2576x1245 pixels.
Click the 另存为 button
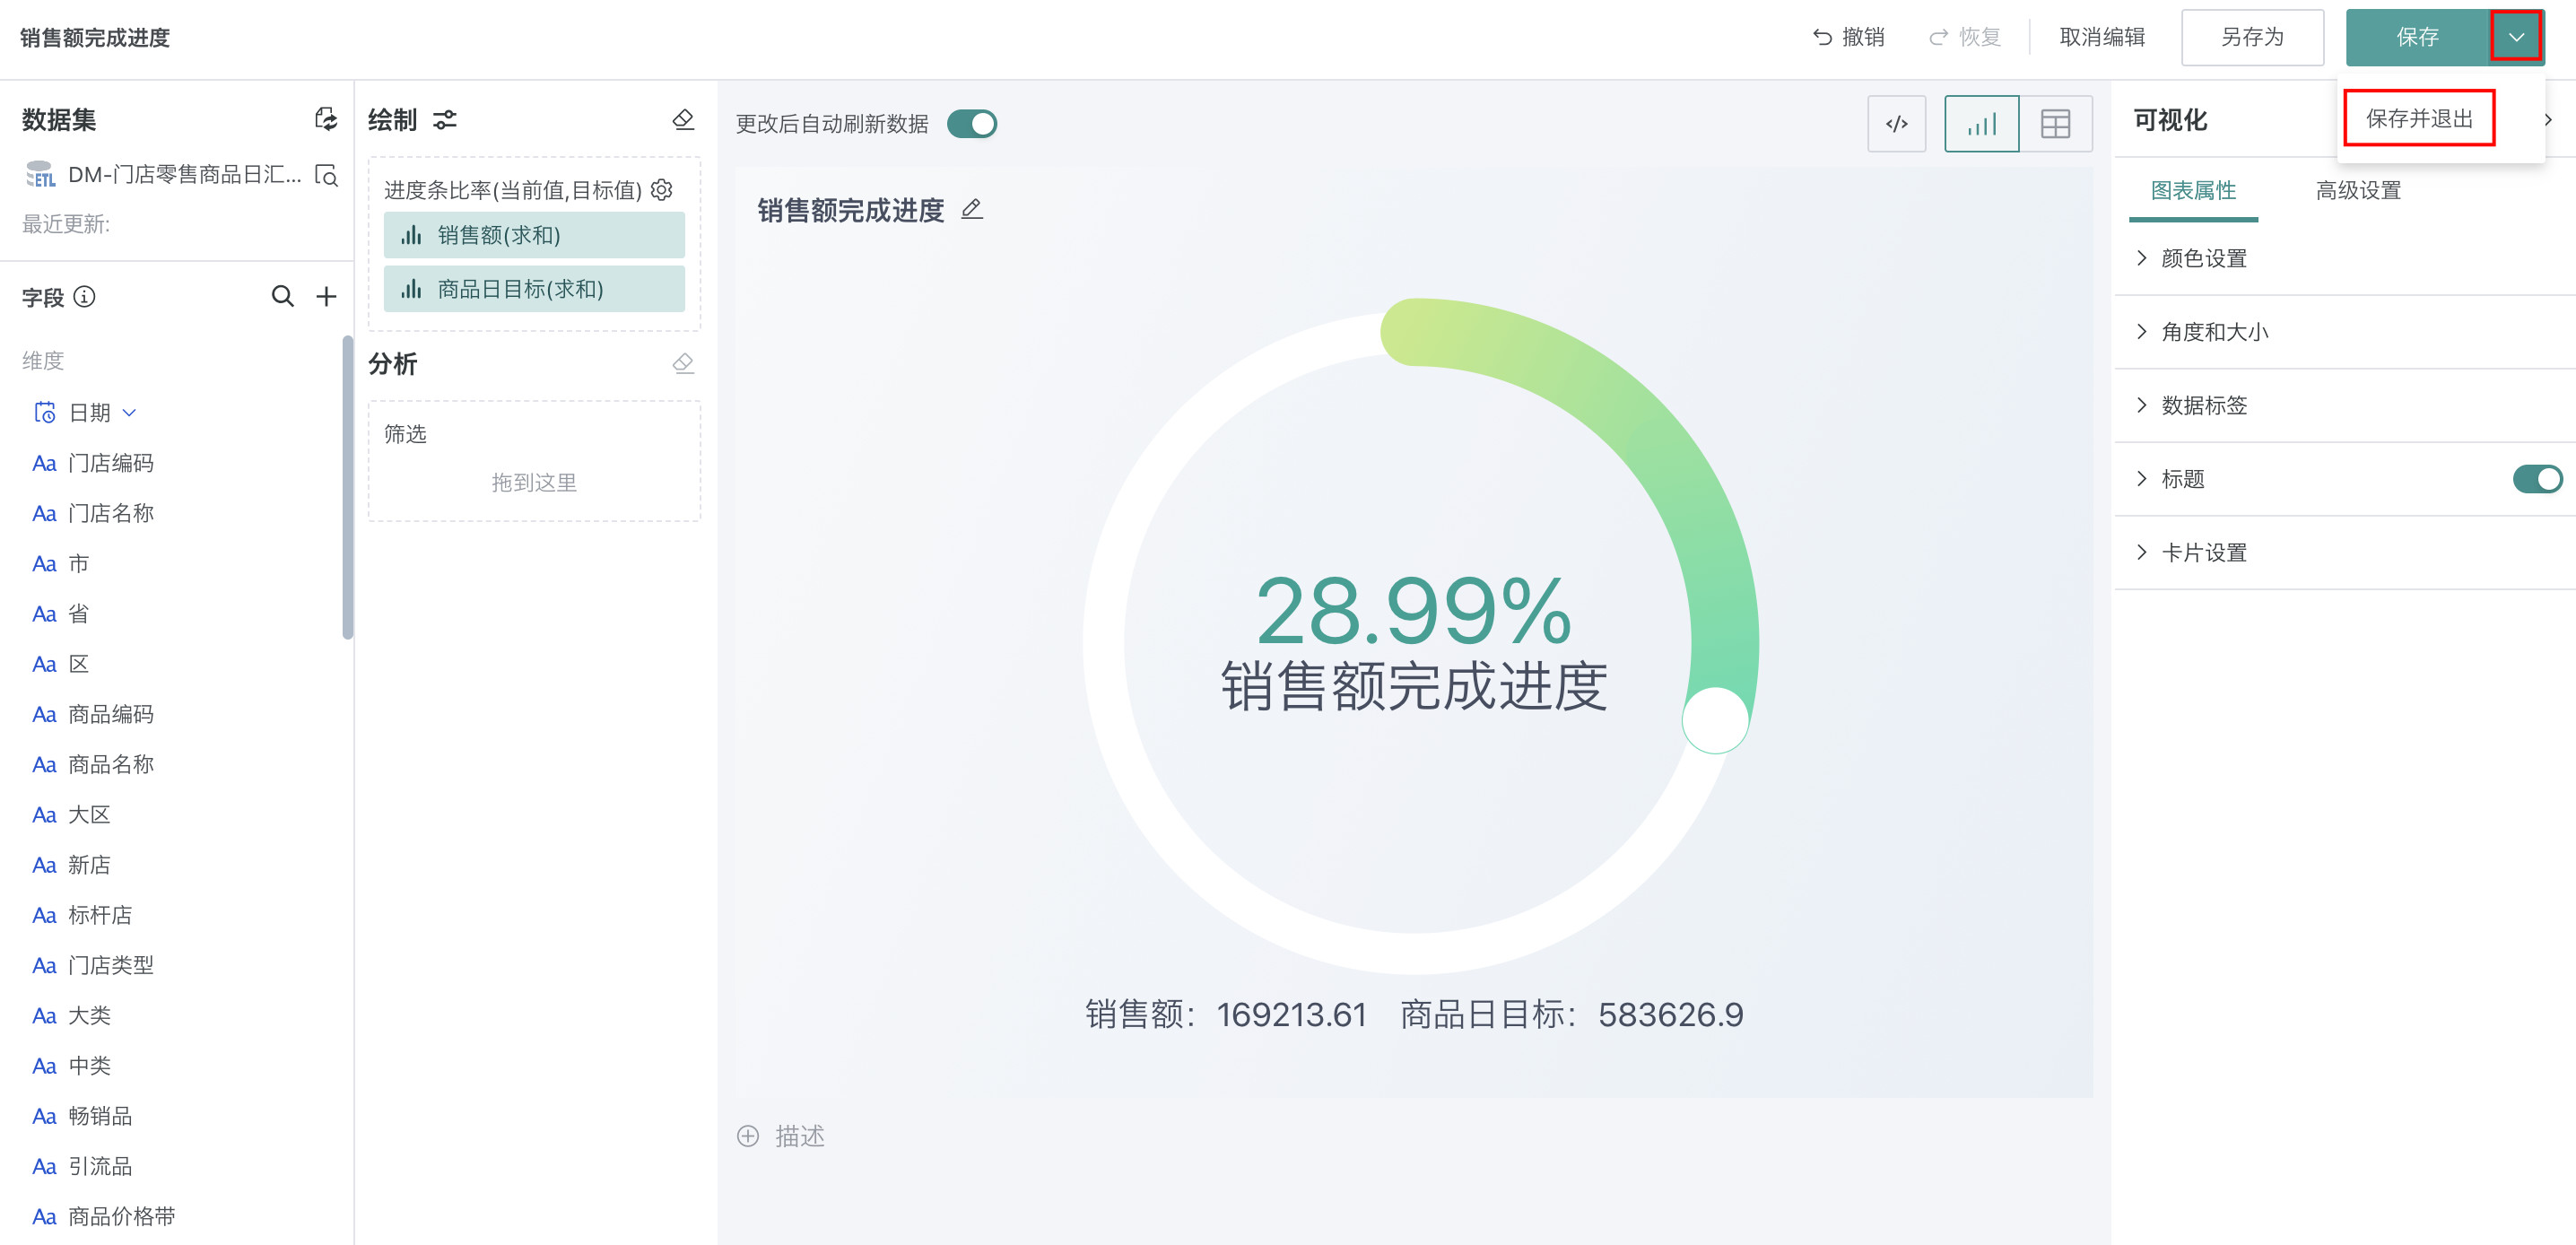[2252, 37]
